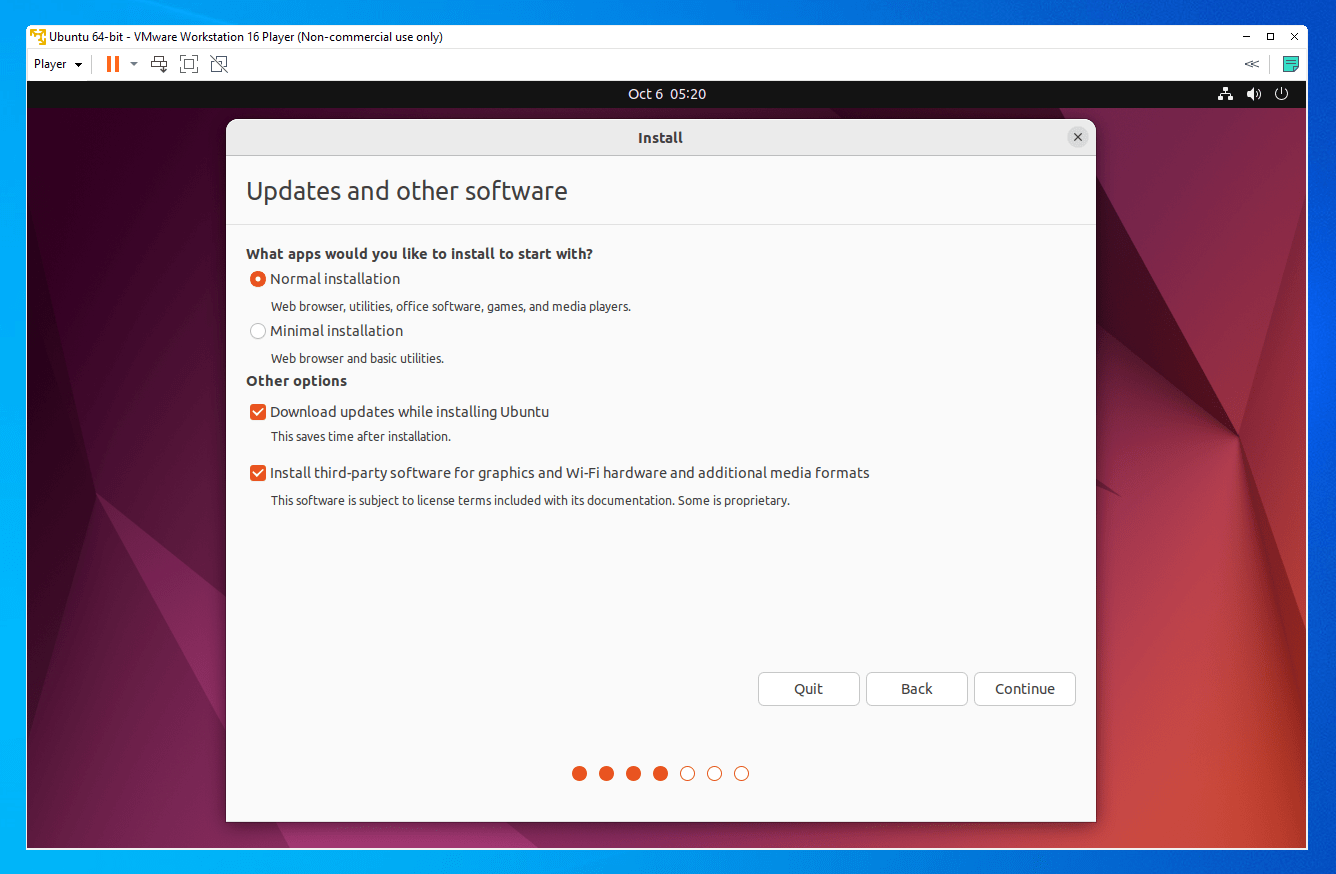The image size is (1336, 874).
Task: Click the Continue button
Action: click(x=1025, y=689)
